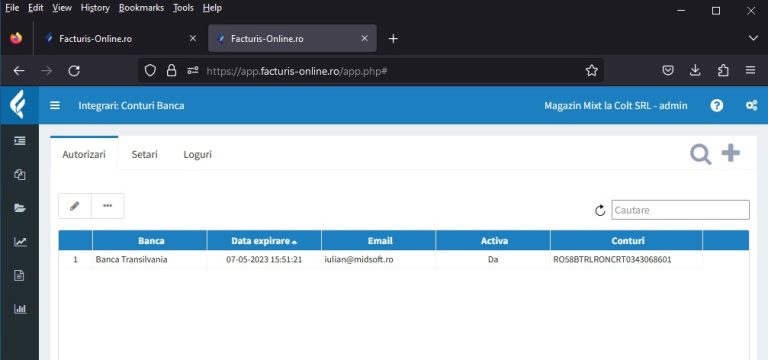The width and height of the screenshot is (768, 360).
Task: Click the Email column header
Action: [x=380, y=241]
